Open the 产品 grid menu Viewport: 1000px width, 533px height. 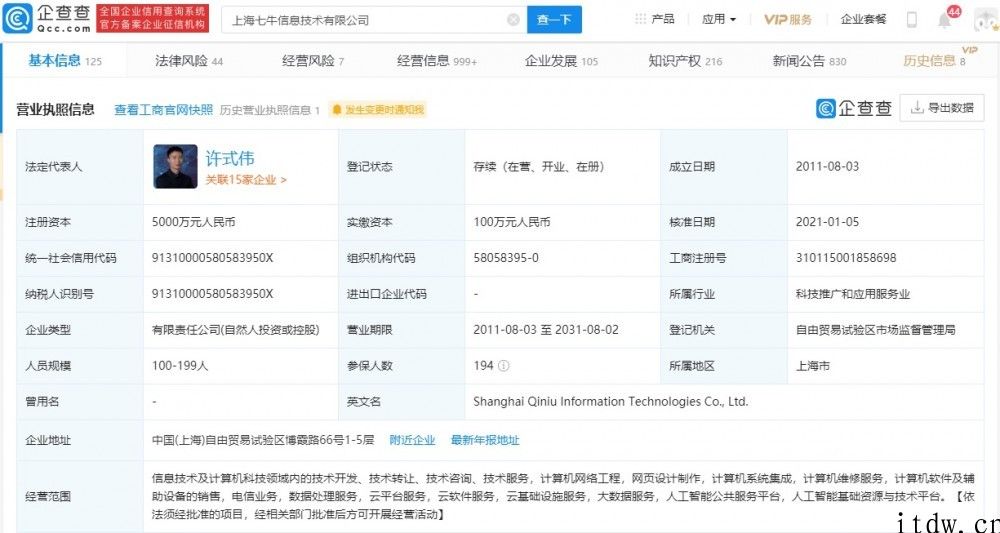click(655, 19)
